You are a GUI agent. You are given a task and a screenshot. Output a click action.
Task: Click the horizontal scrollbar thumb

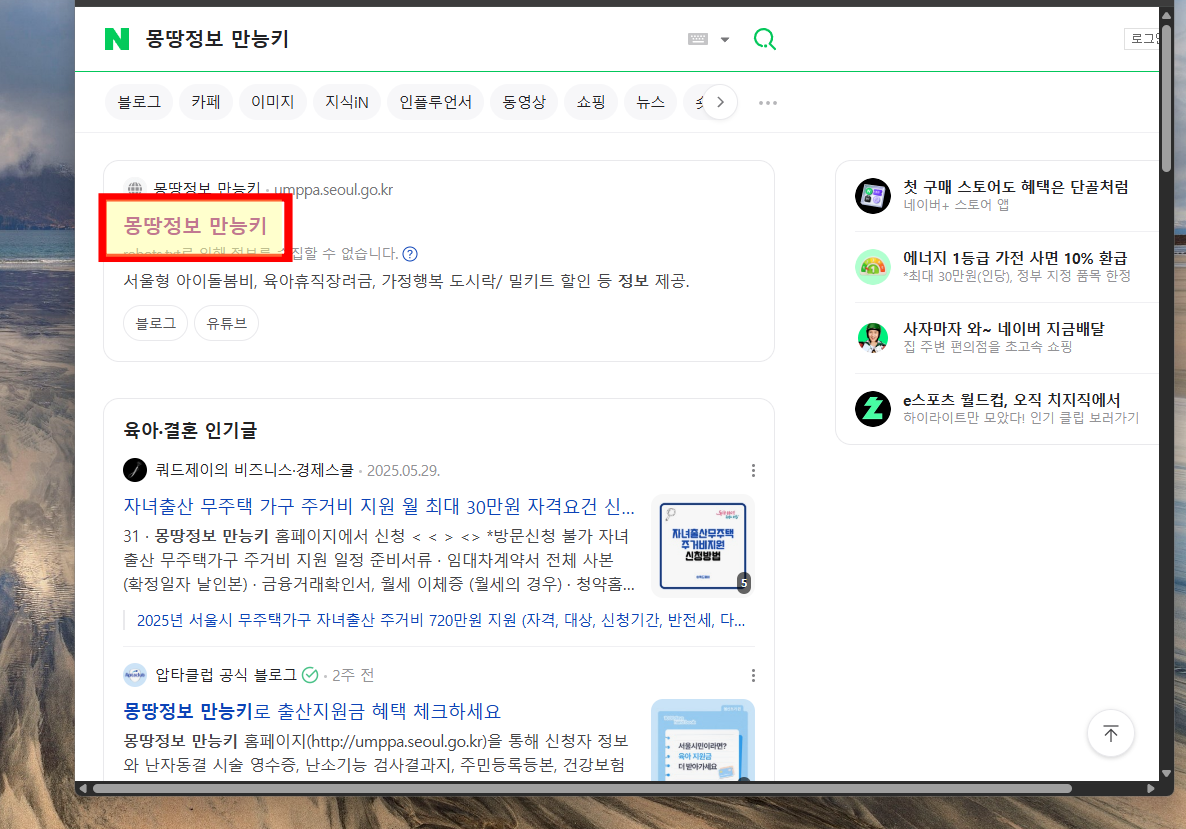[x=581, y=788]
